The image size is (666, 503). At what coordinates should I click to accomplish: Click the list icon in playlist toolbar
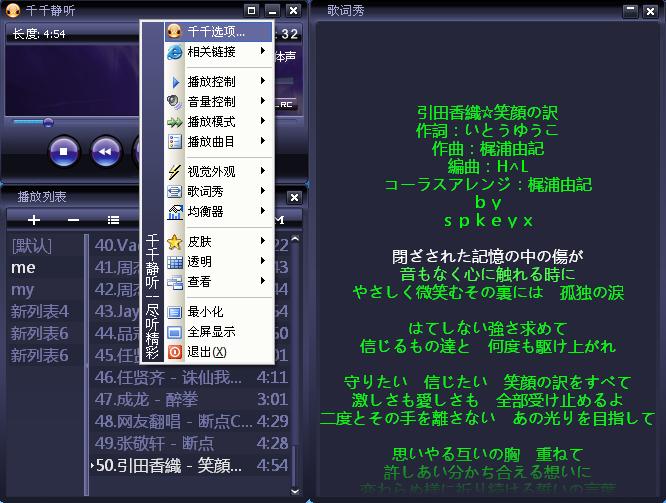113,220
